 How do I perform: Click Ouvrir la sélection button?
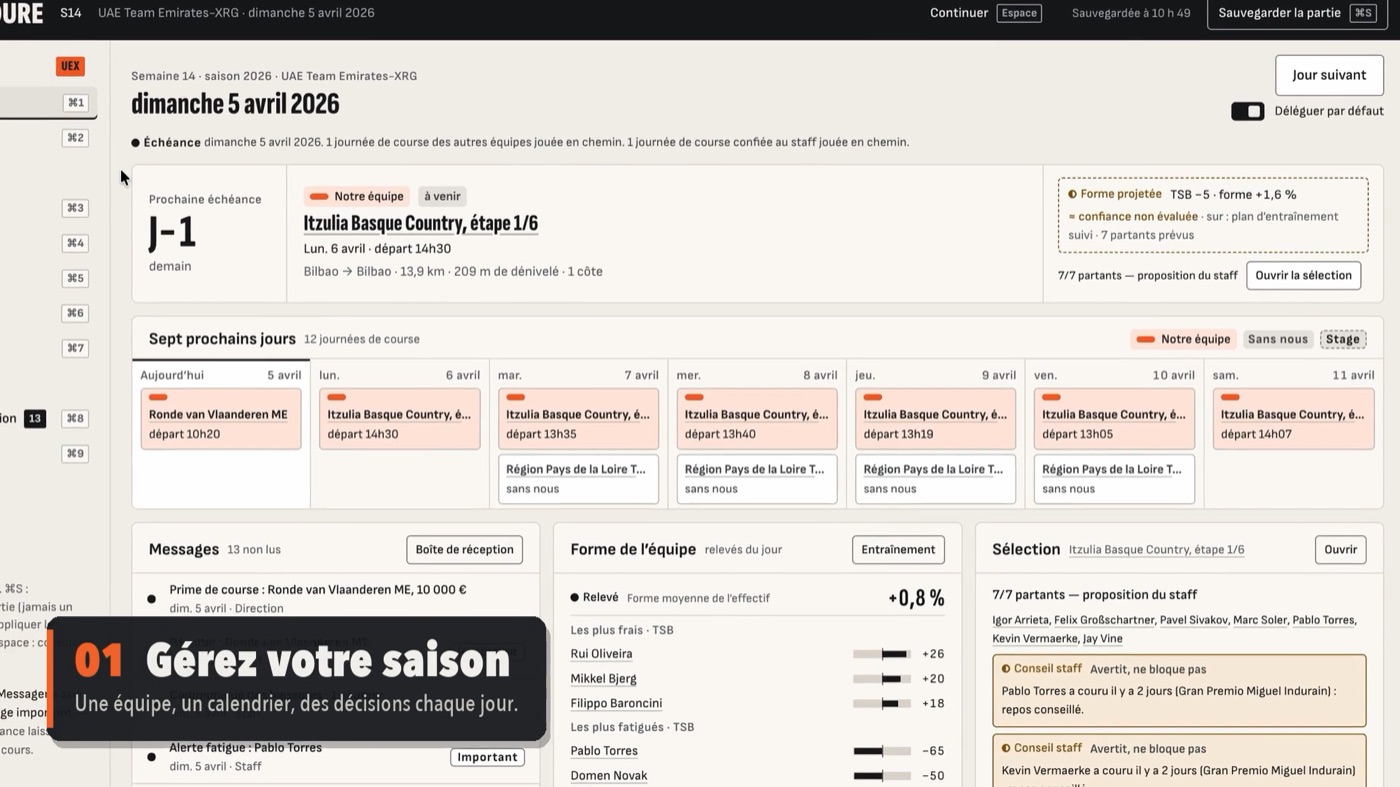(1303, 275)
